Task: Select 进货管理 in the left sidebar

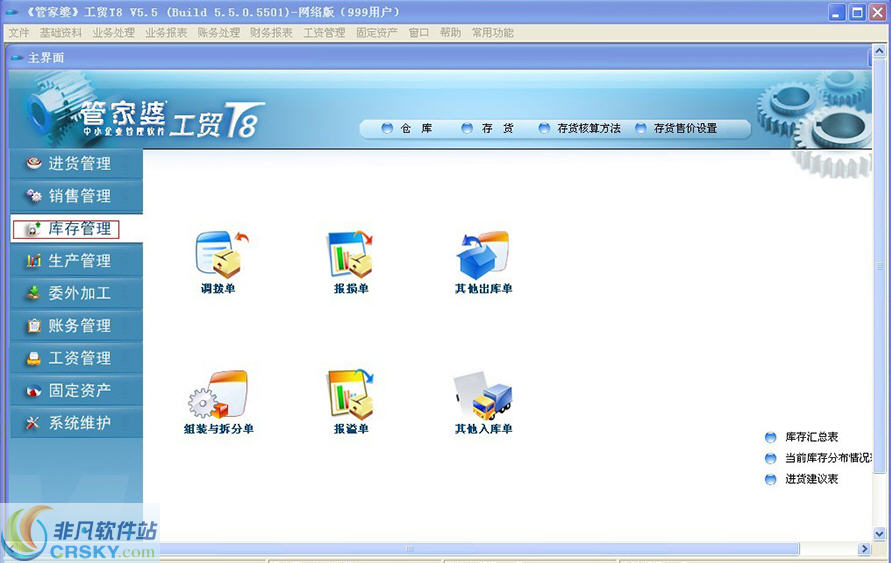Action: pyautogui.click(x=78, y=164)
